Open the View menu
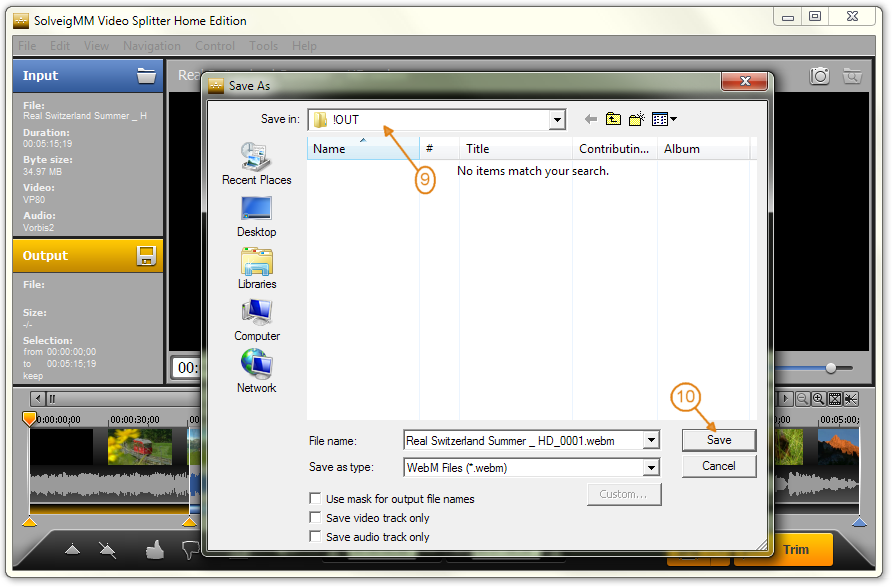Viewport: 893px width, 587px height. (96, 46)
